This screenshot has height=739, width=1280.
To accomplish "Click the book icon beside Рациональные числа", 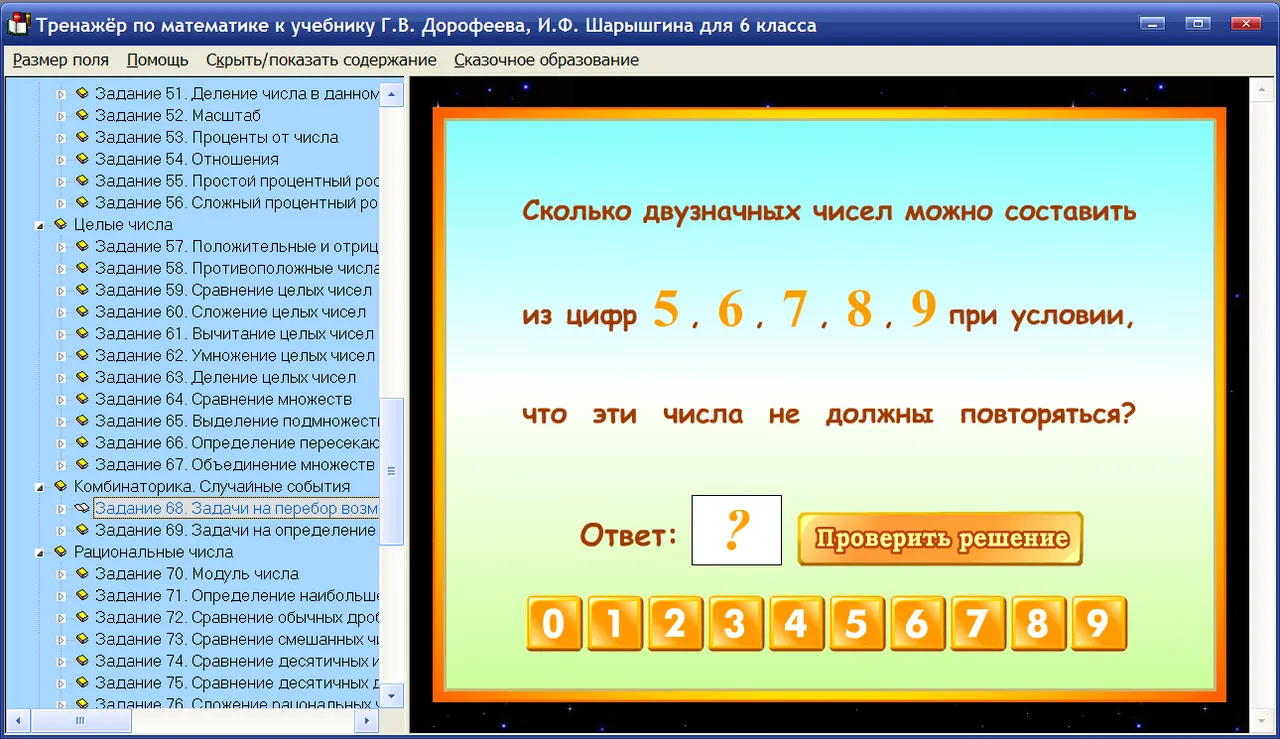I will (x=61, y=552).
